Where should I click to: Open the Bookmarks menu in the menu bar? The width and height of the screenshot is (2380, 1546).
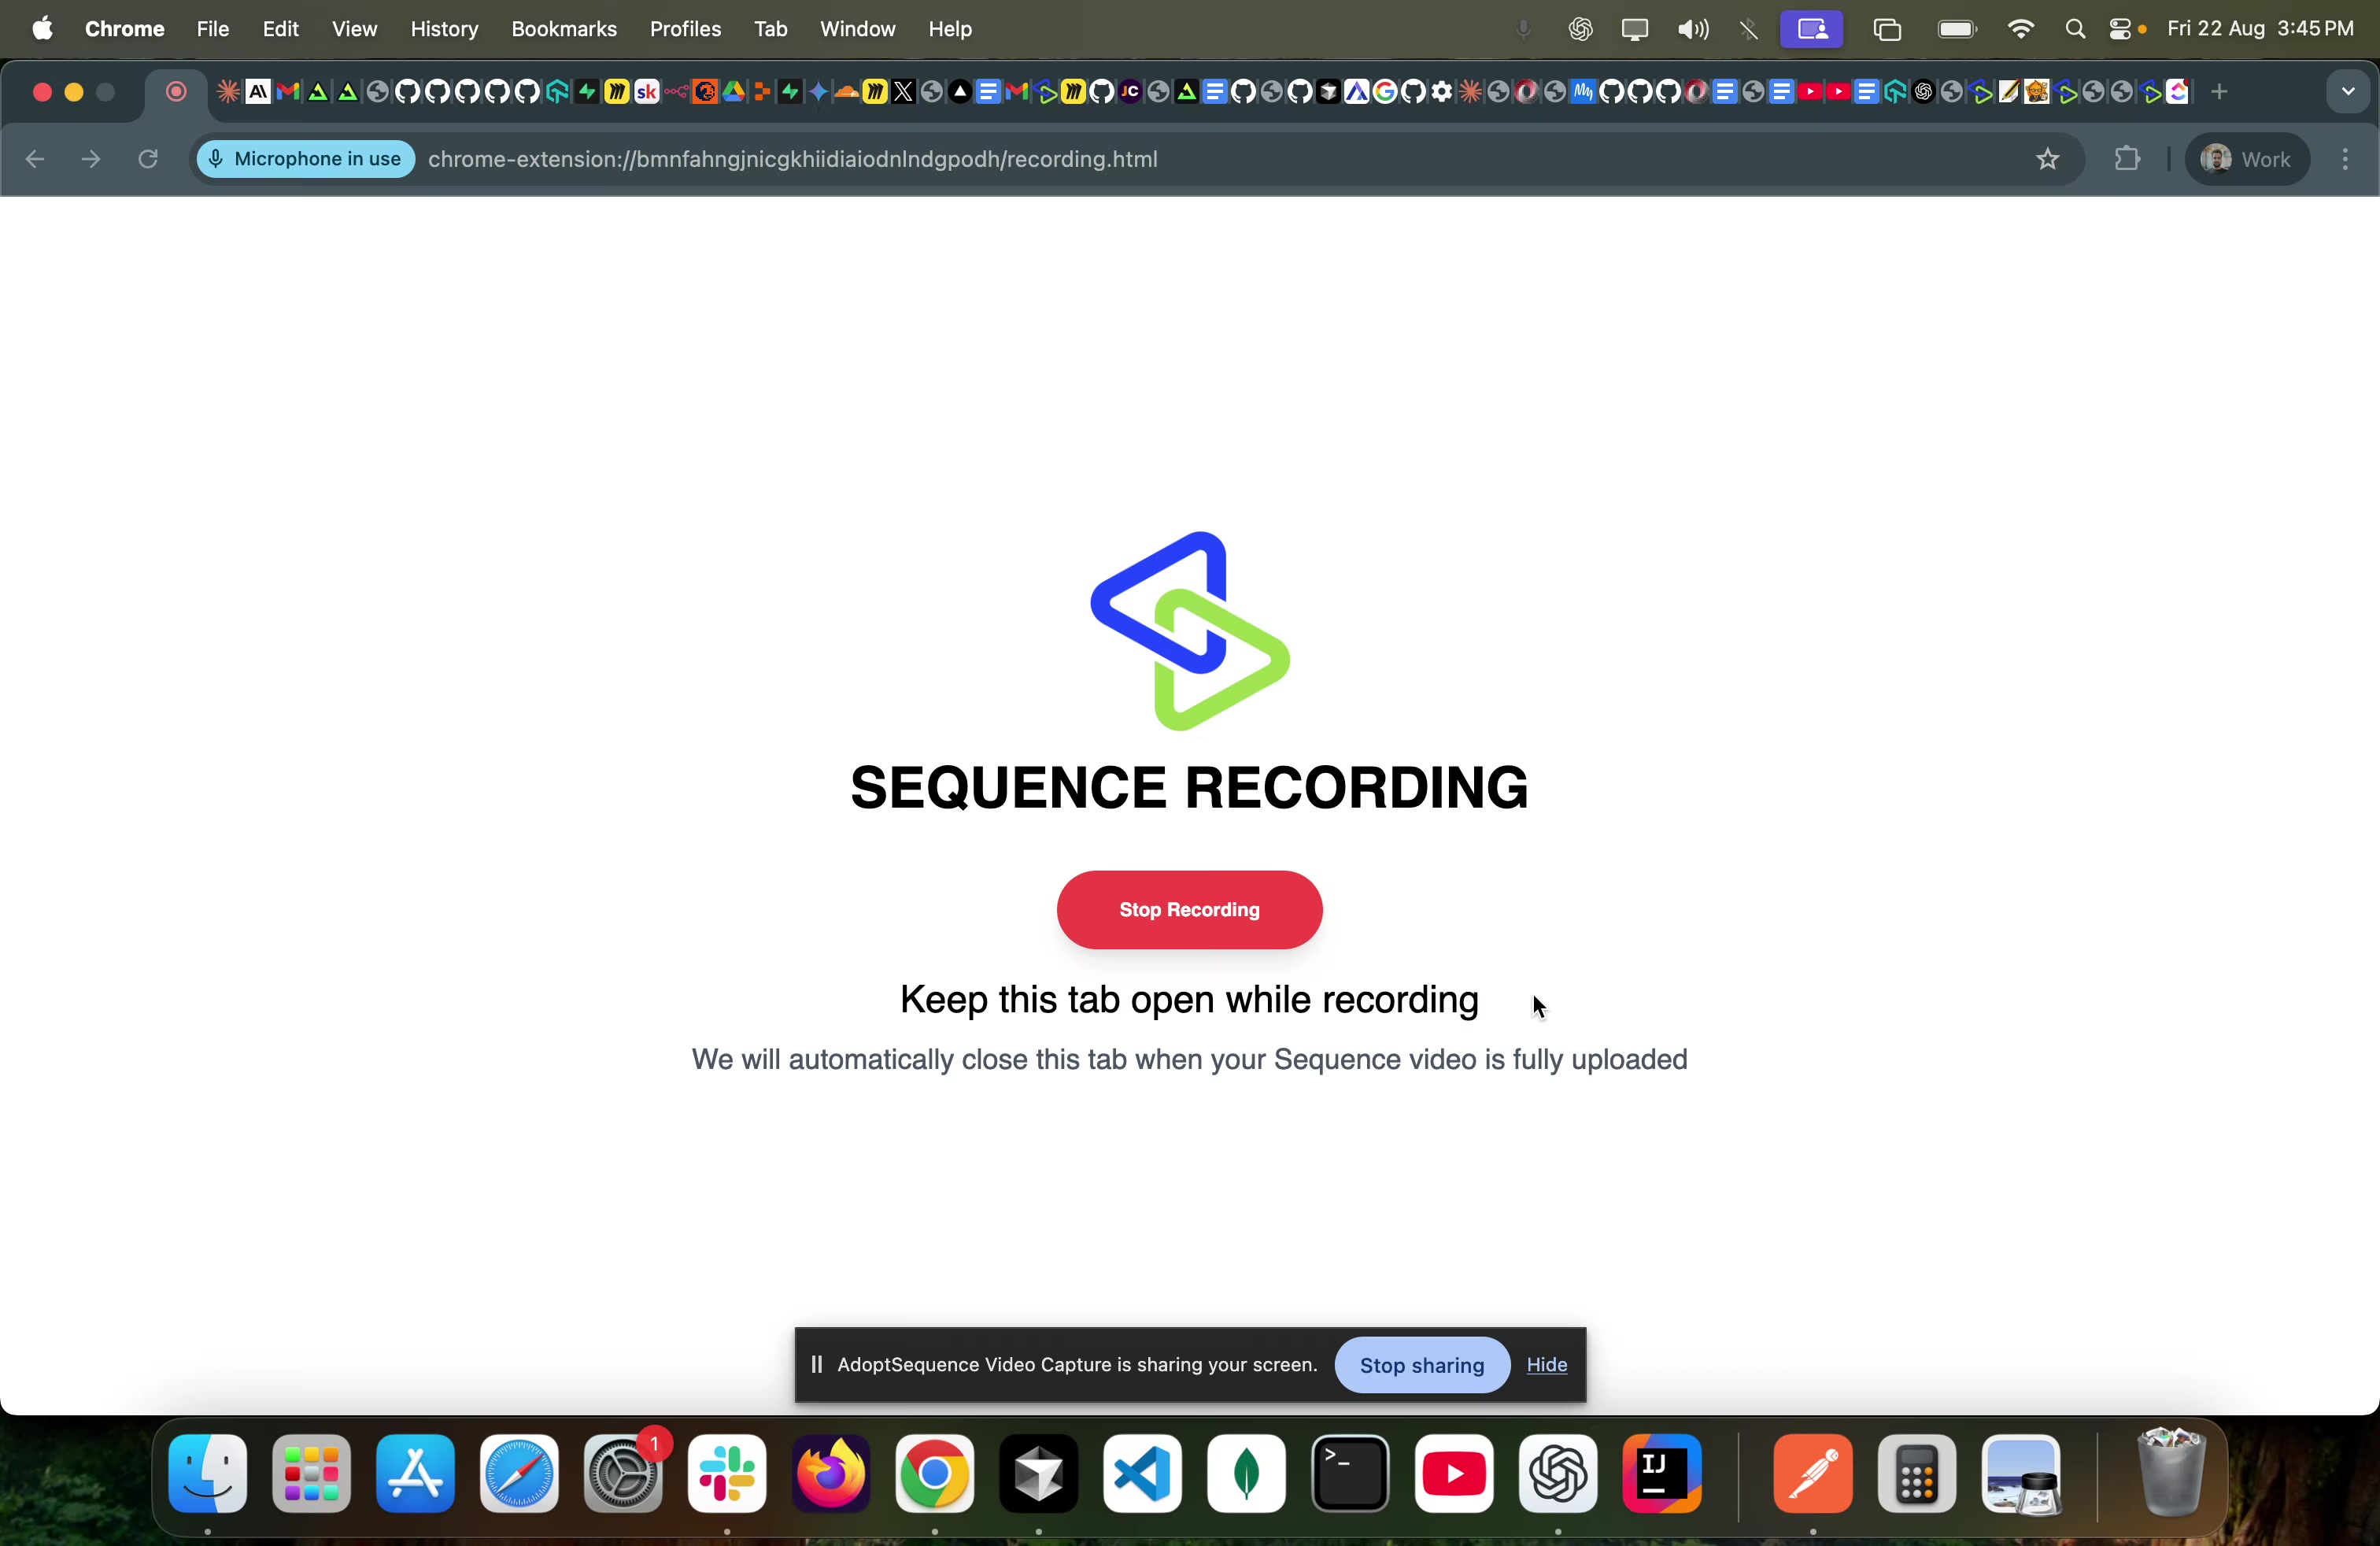(564, 29)
